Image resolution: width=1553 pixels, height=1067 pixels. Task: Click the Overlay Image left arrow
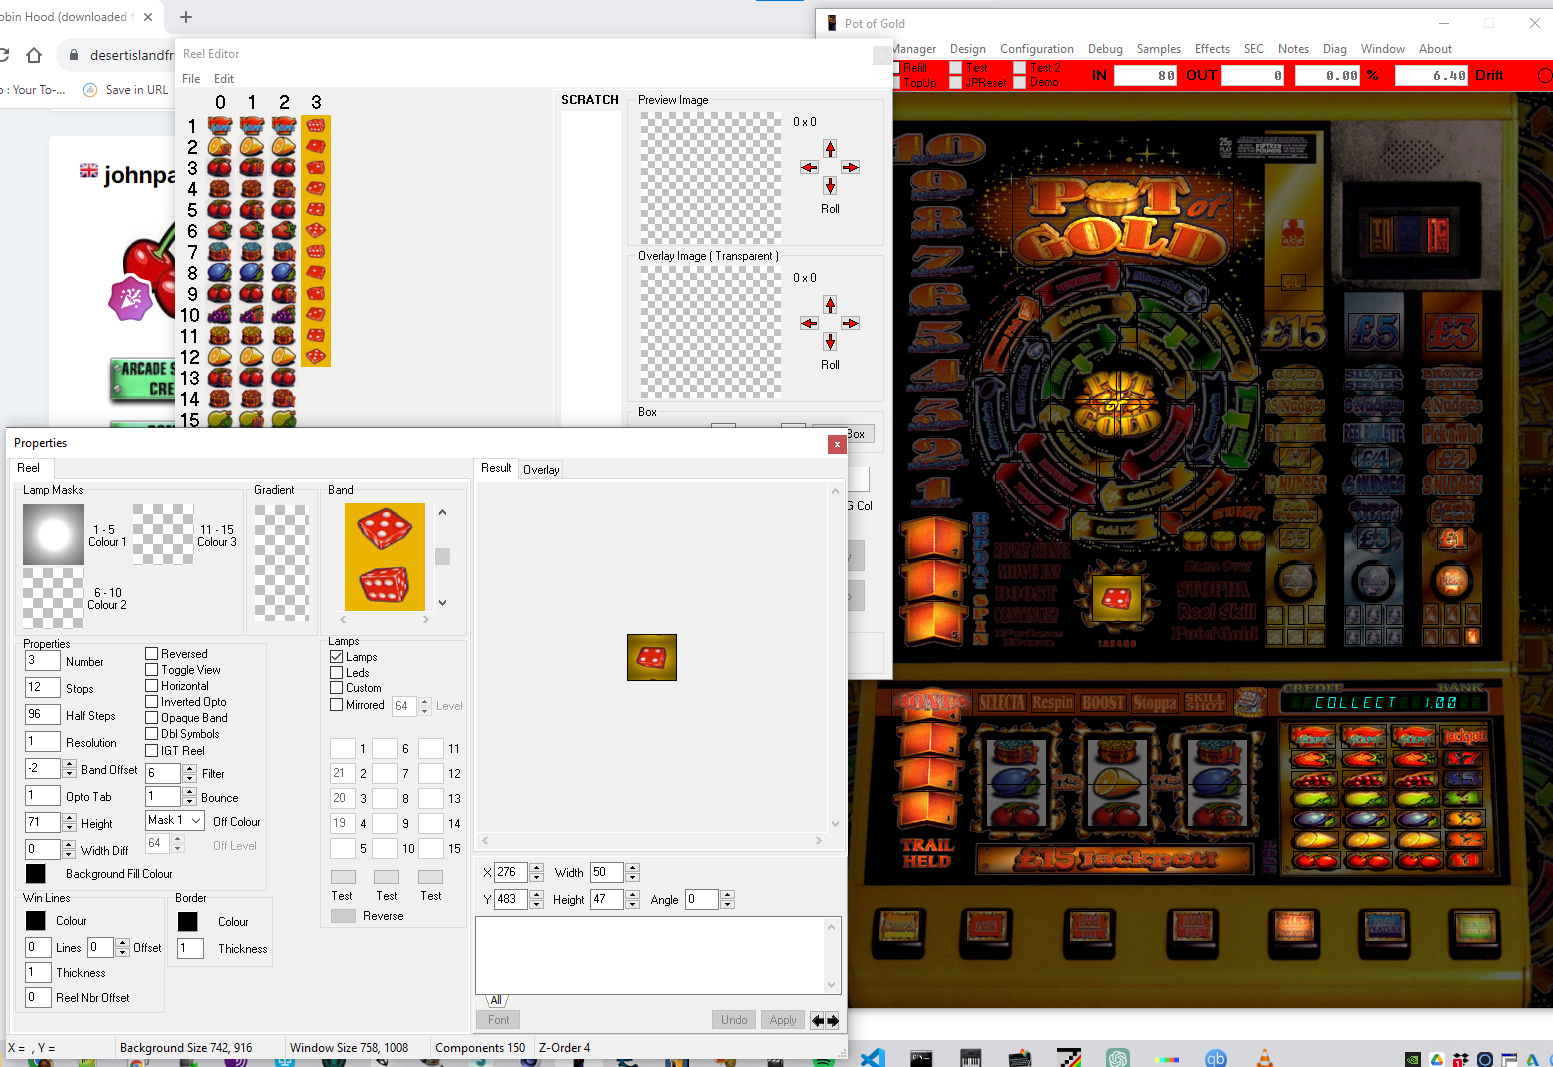point(810,323)
